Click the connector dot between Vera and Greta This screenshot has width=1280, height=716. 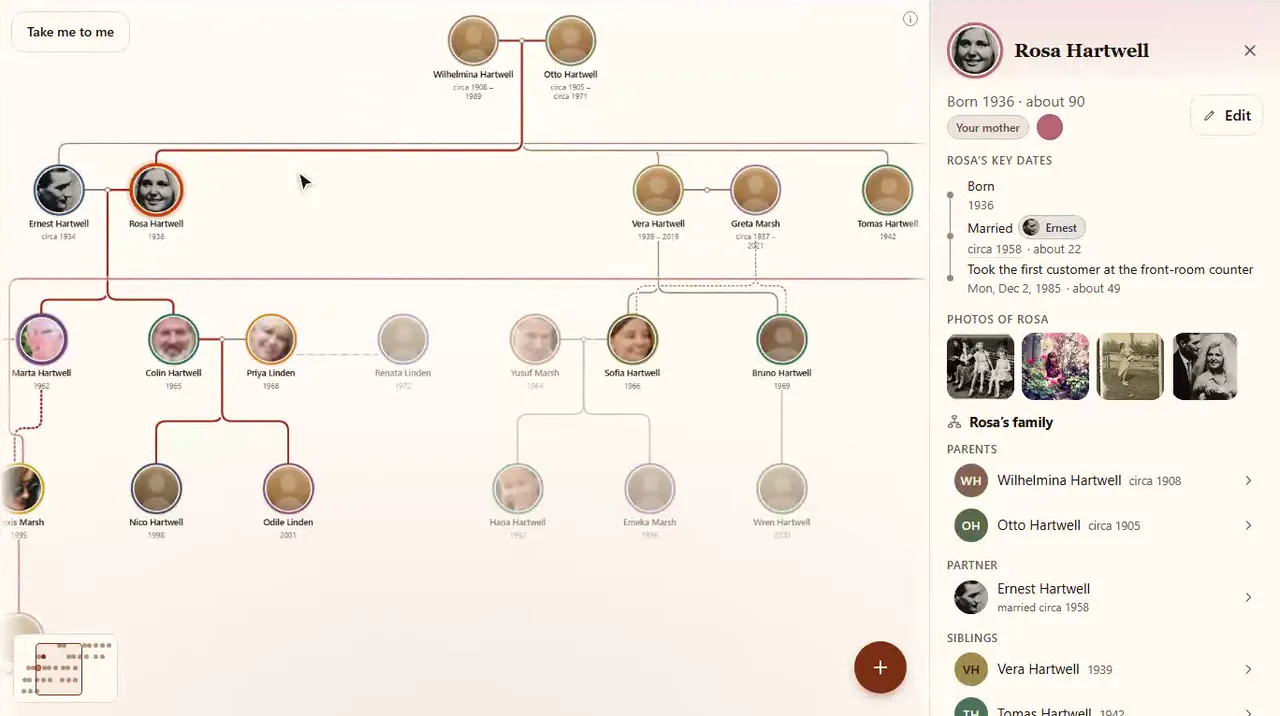tap(707, 190)
